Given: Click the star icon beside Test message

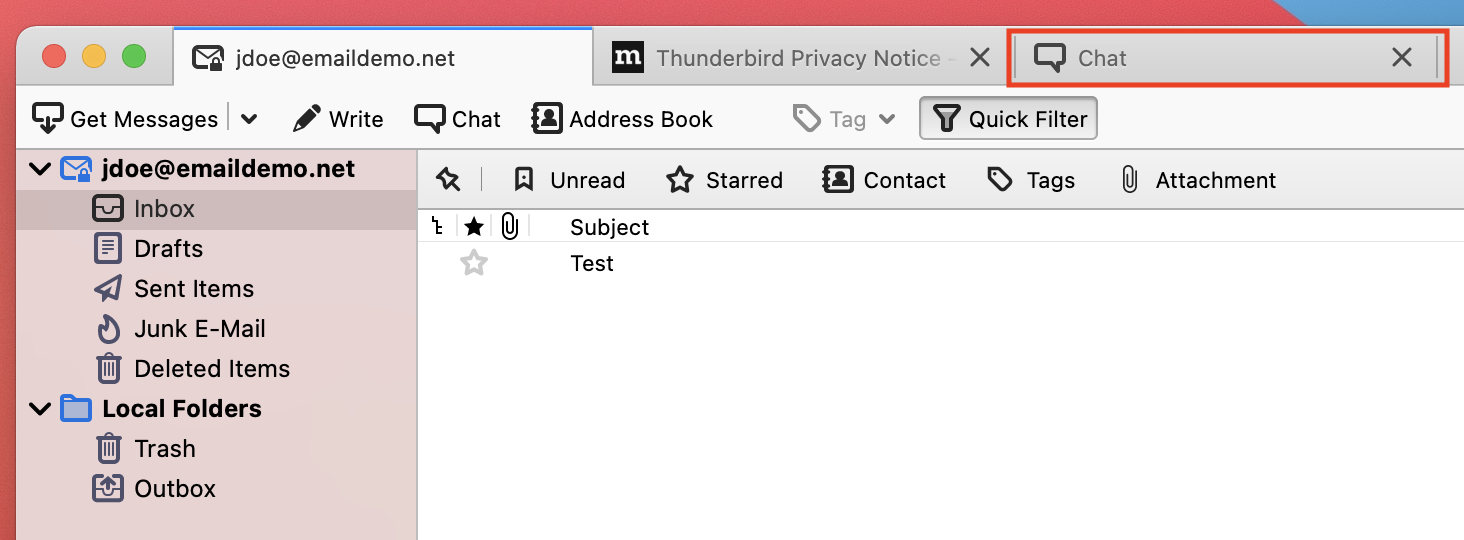Looking at the screenshot, I should click(x=474, y=264).
